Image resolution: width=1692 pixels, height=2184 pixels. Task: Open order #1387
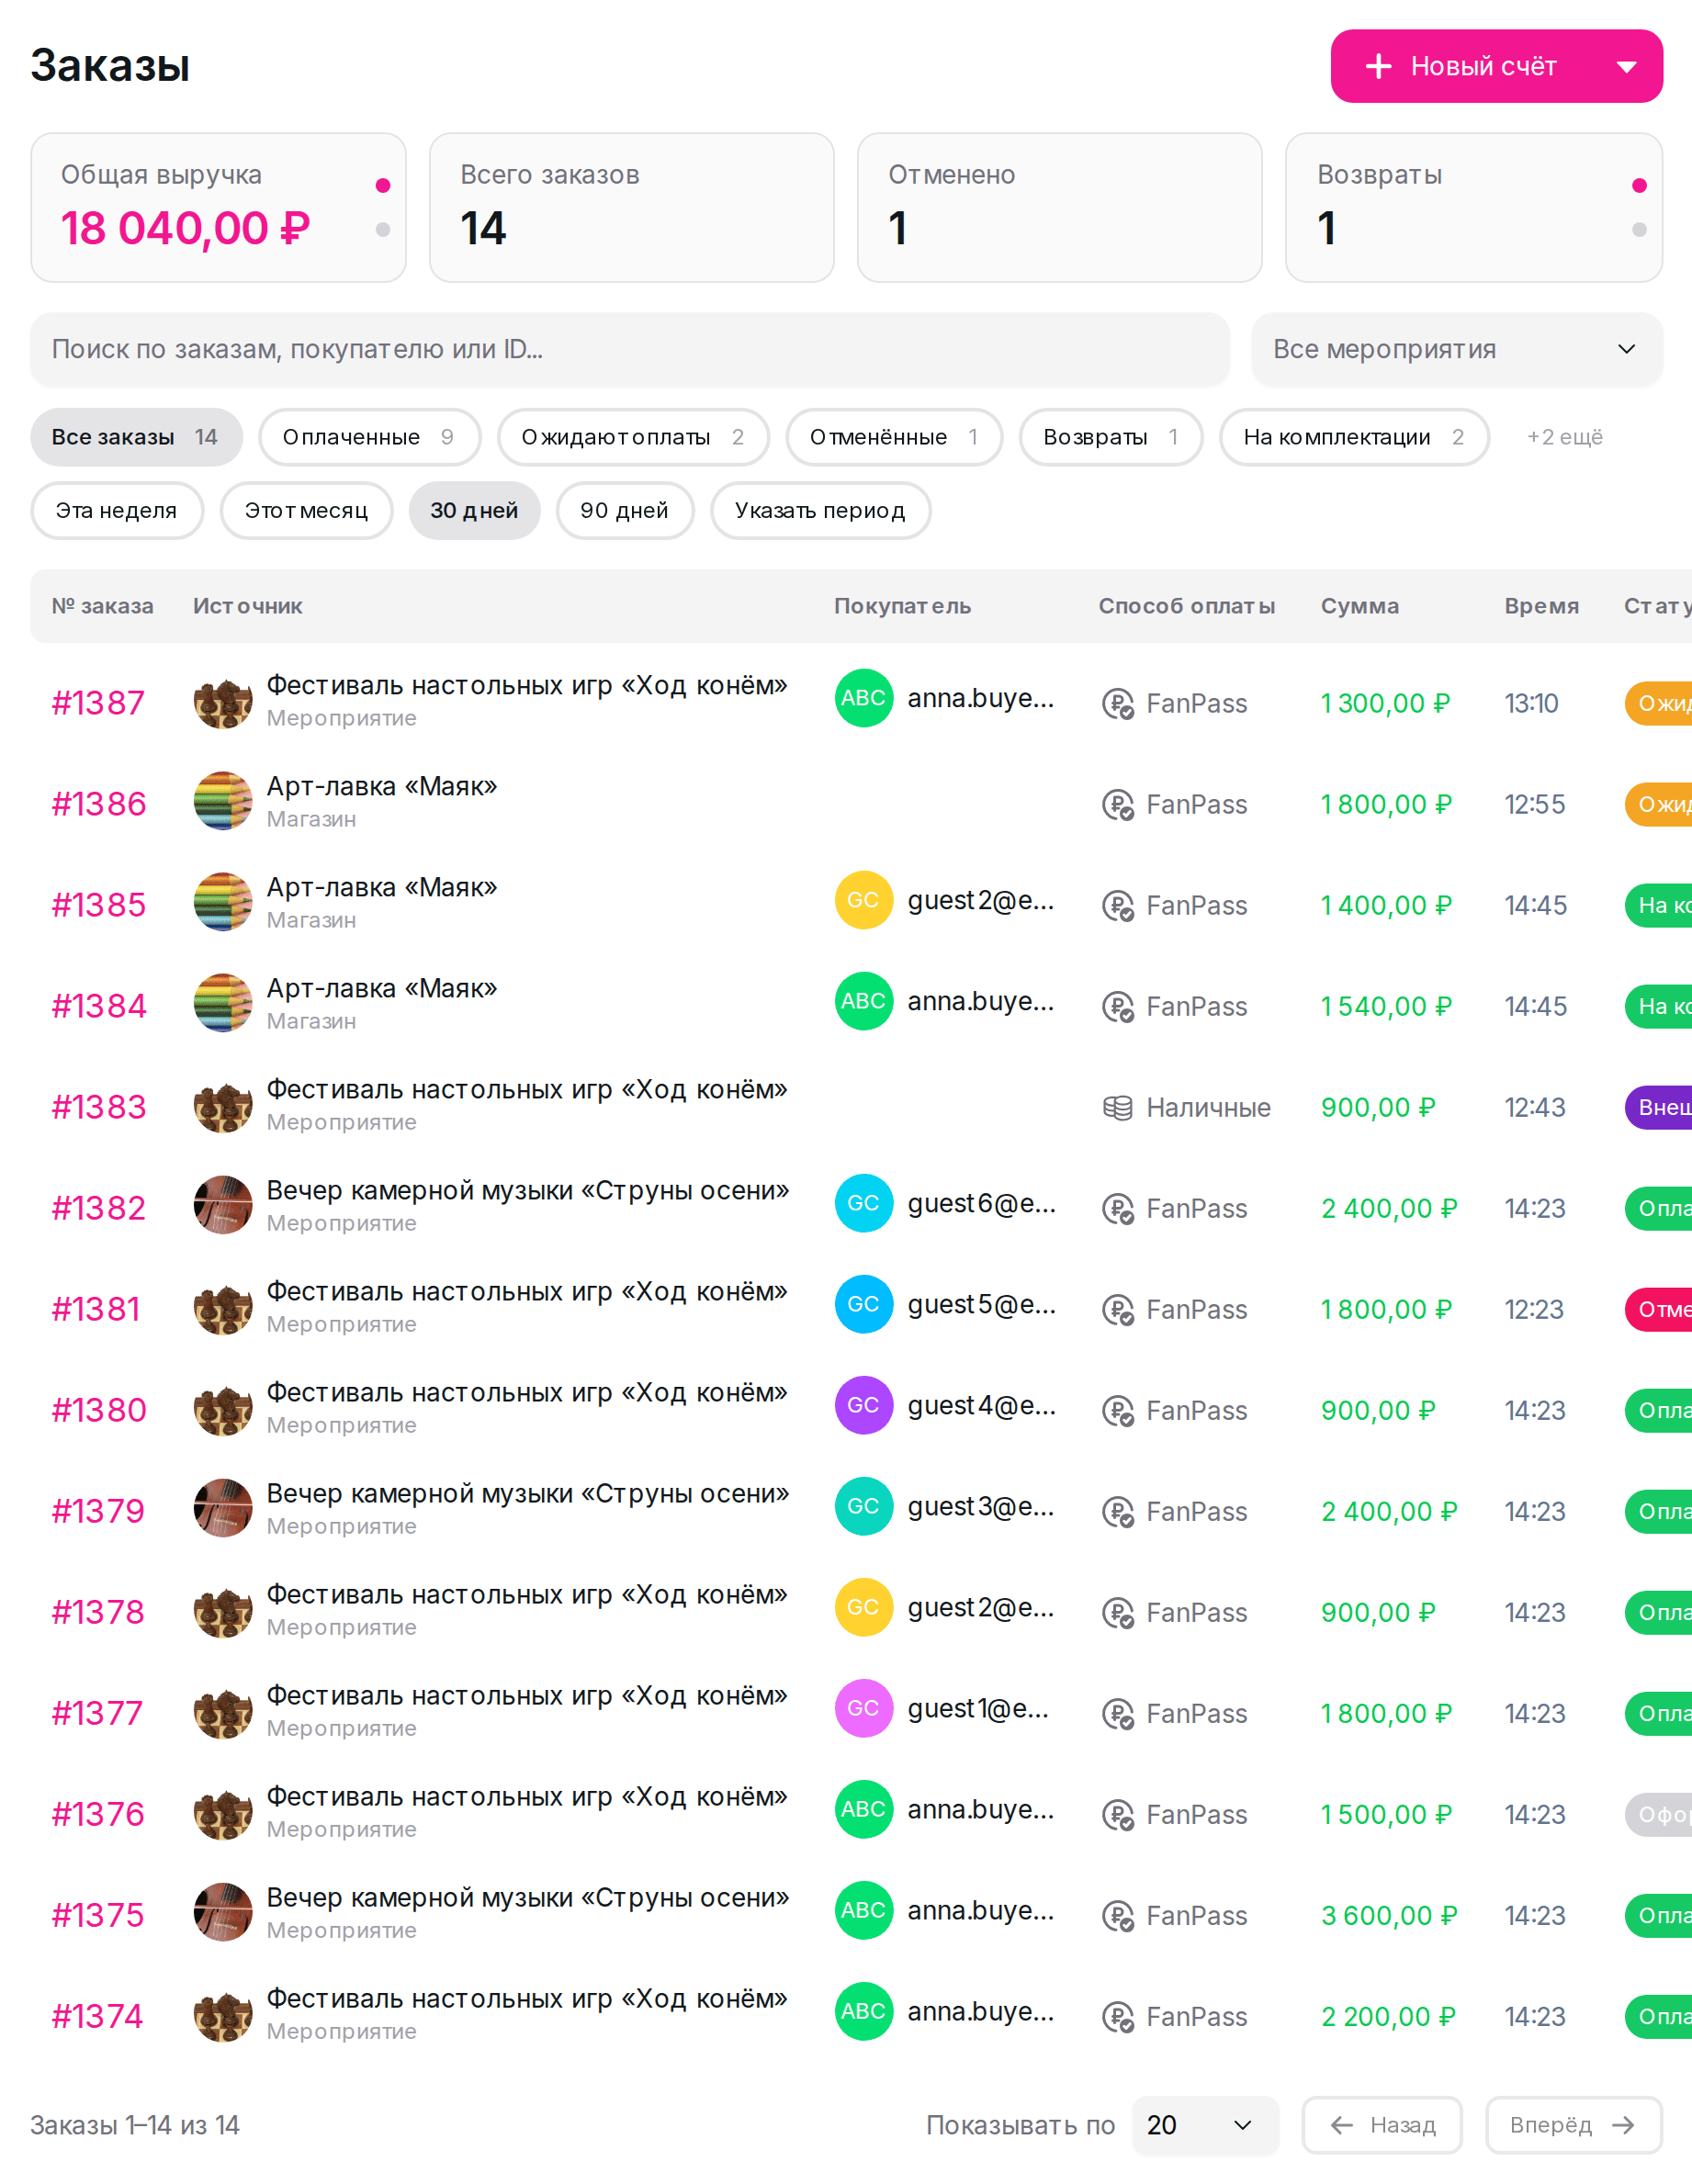coord(98,703)
